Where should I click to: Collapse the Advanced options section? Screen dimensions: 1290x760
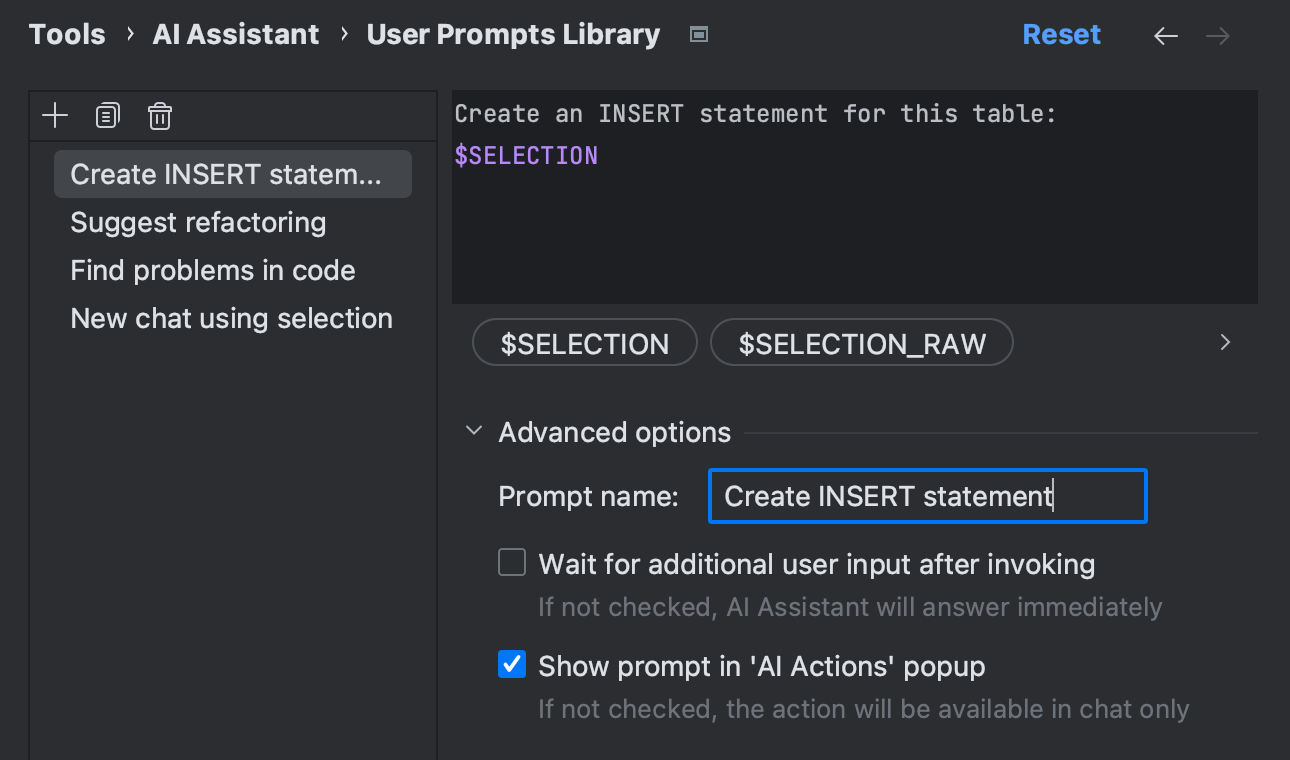(x=473, y=431)
